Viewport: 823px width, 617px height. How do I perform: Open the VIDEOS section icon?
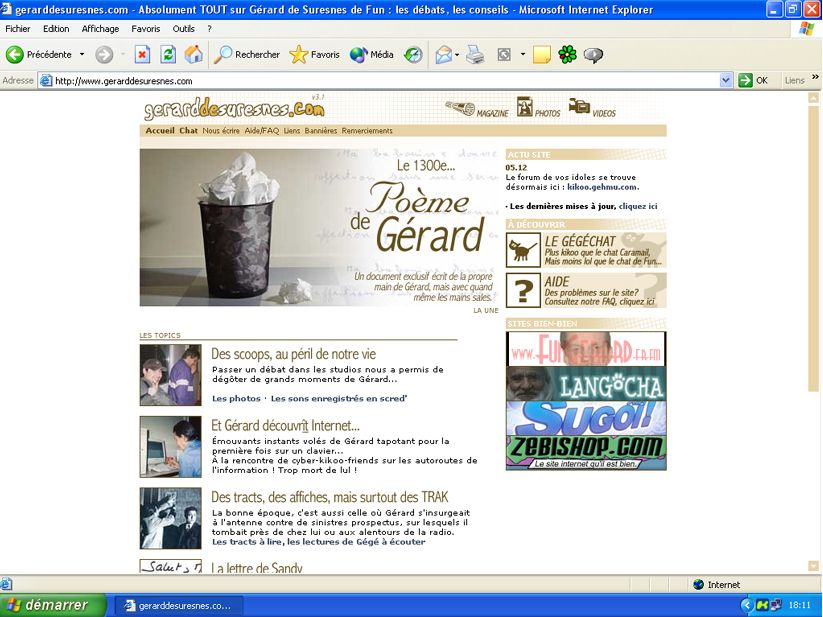coord(579,105)
